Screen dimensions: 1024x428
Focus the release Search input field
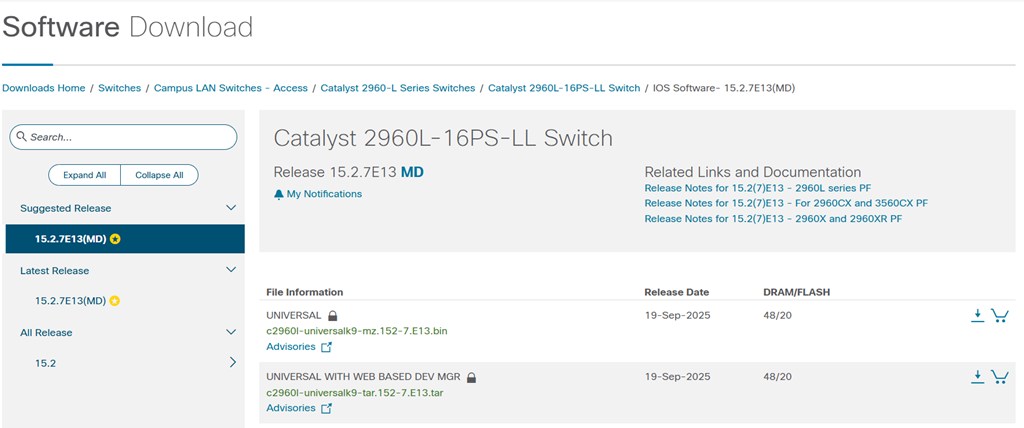coord(130,137)
